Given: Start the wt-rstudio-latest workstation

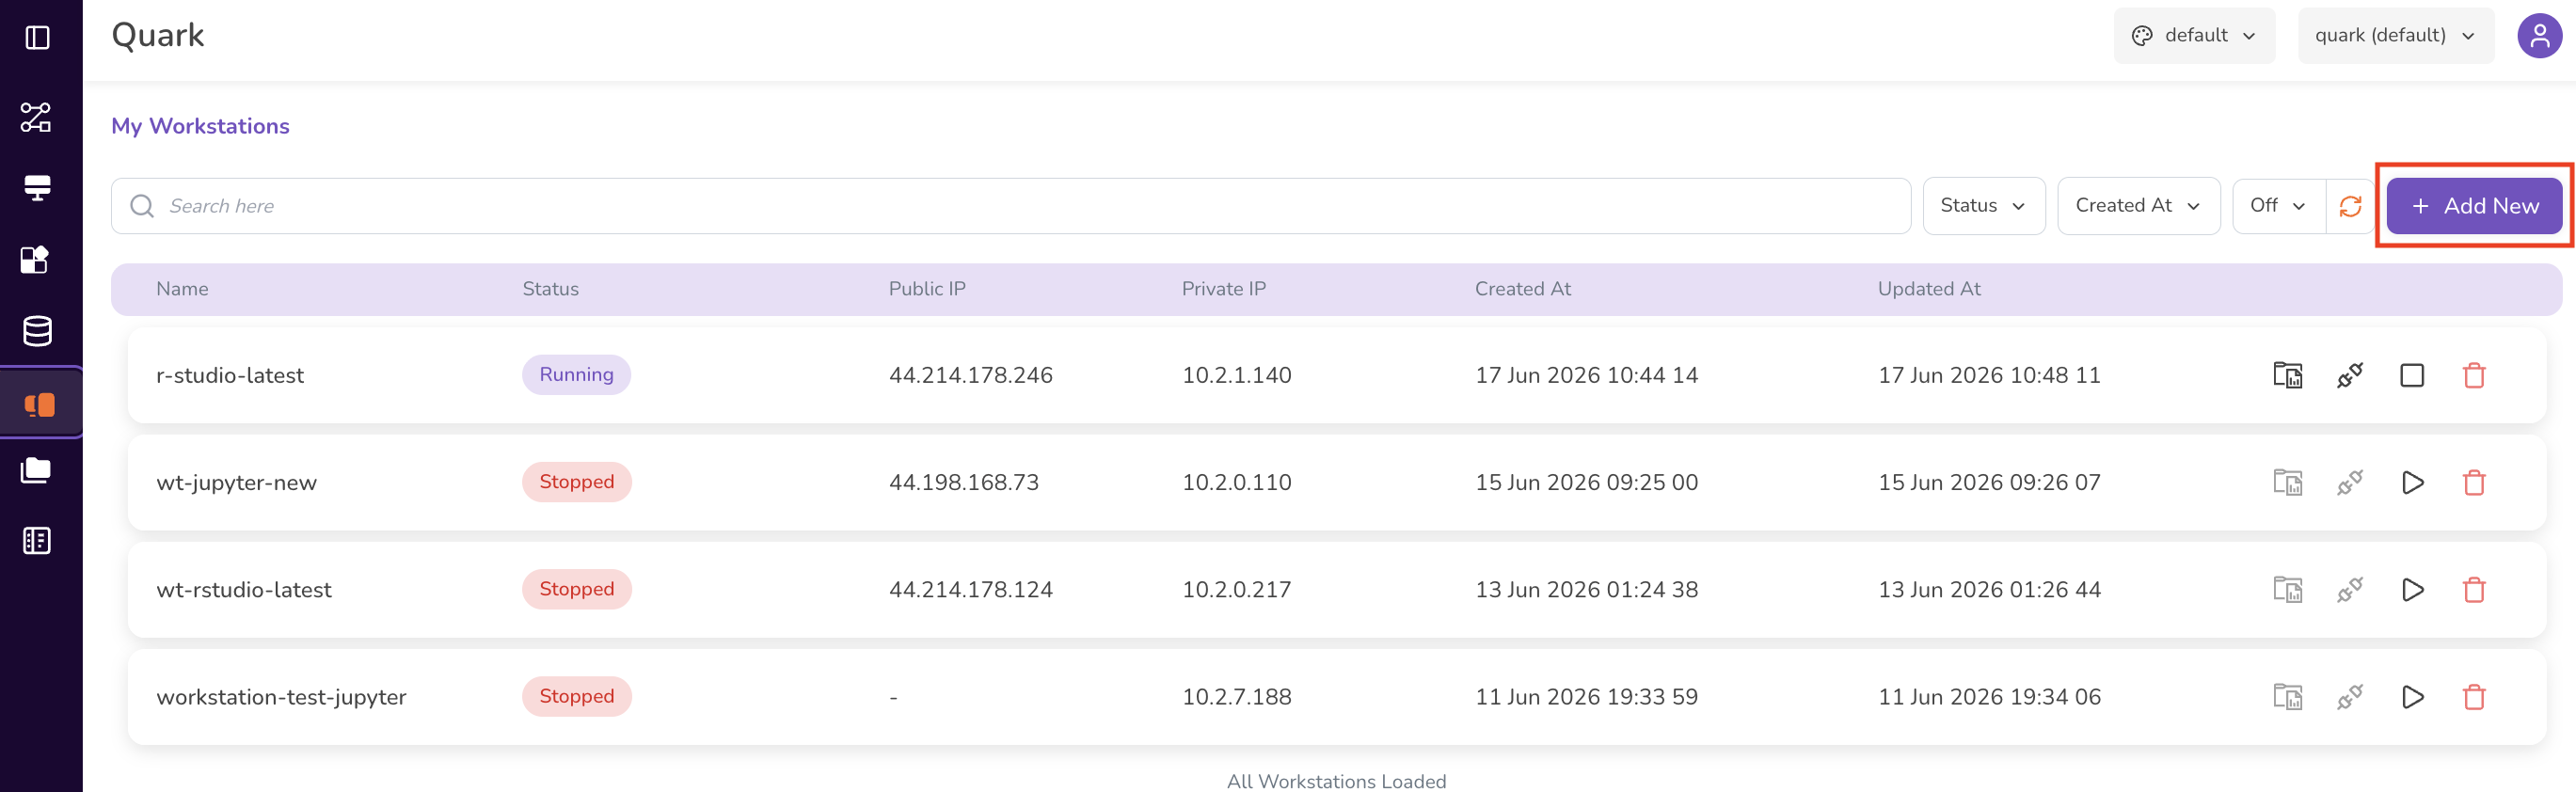Looking at the screenshot, I should point(2411,589).
